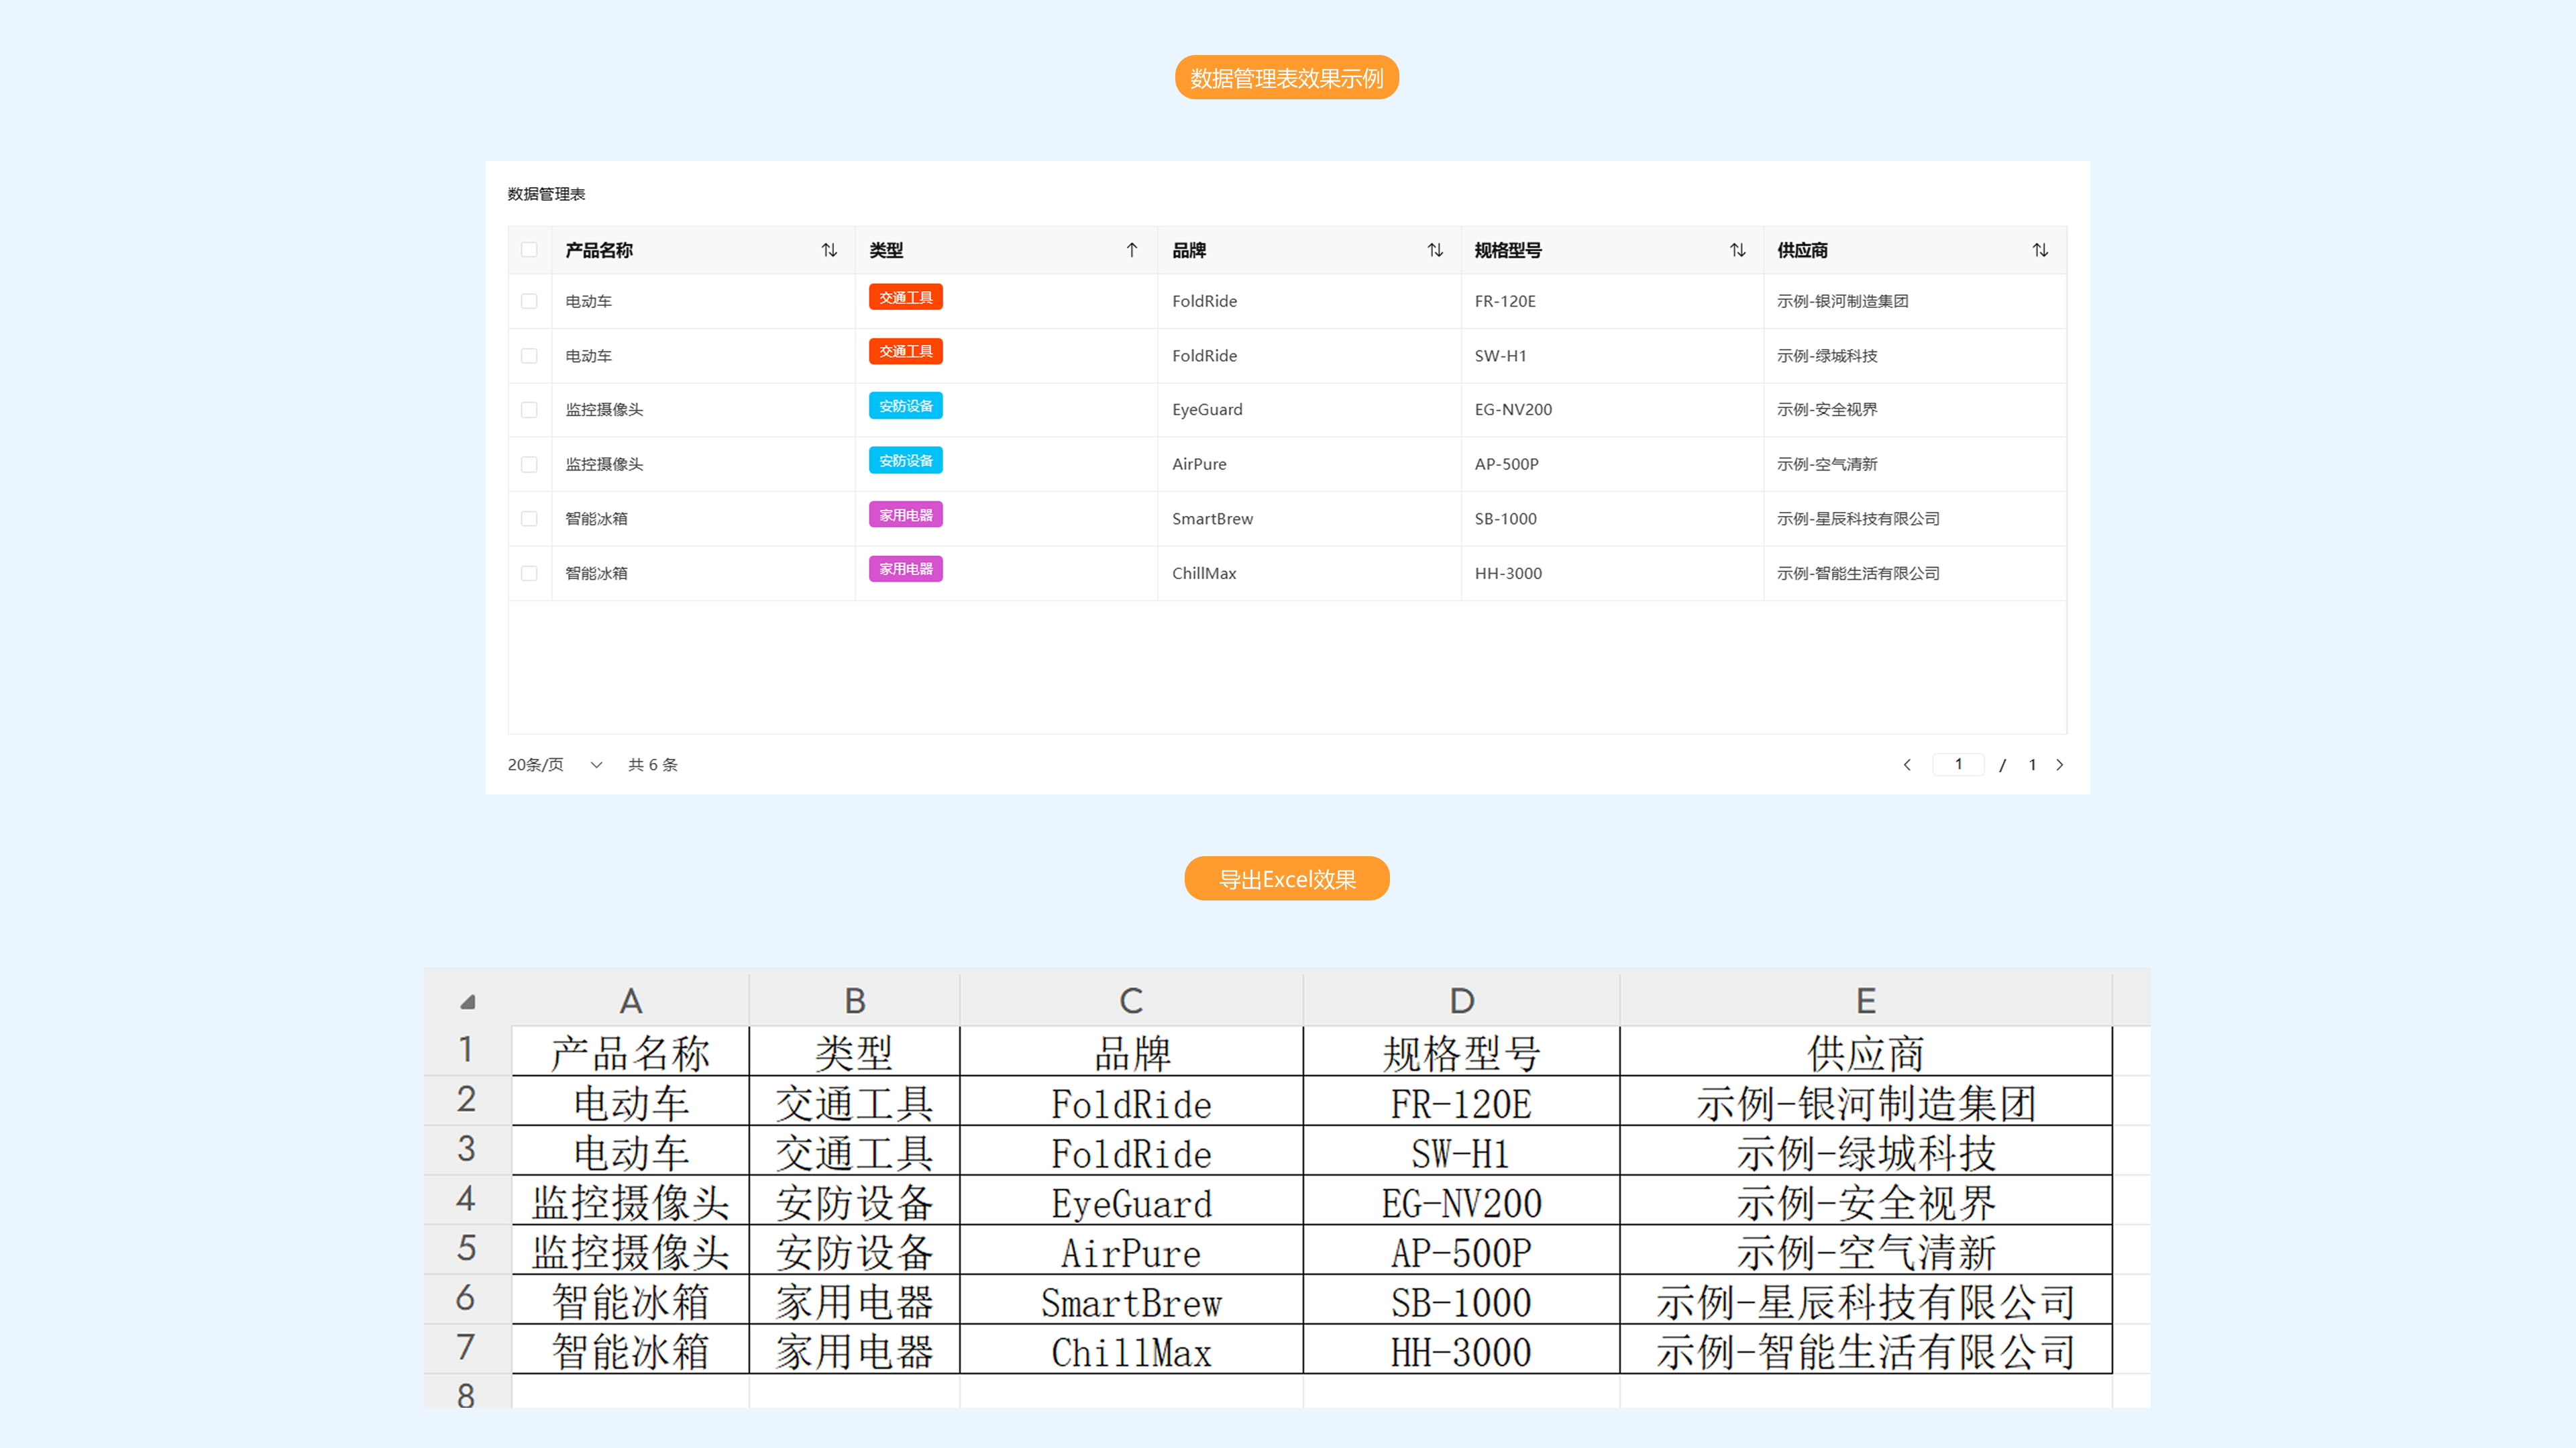Viewport: 2576px width, 1448px height.
Task: Select Excel column A header
Action: (630, 1001)
